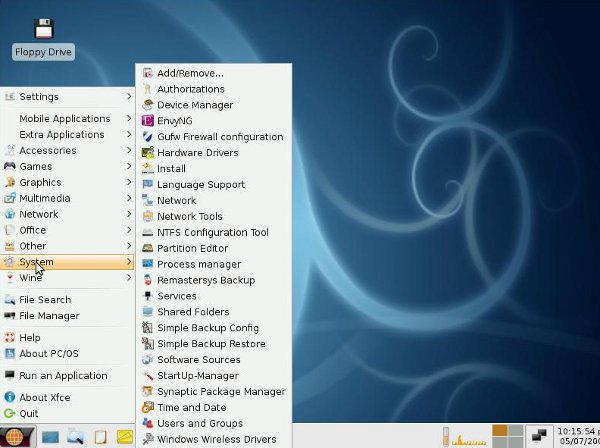Screen dimensions: 600x448
Task: Click the Authorizations keys icon
Action: (x=148, y=89)
